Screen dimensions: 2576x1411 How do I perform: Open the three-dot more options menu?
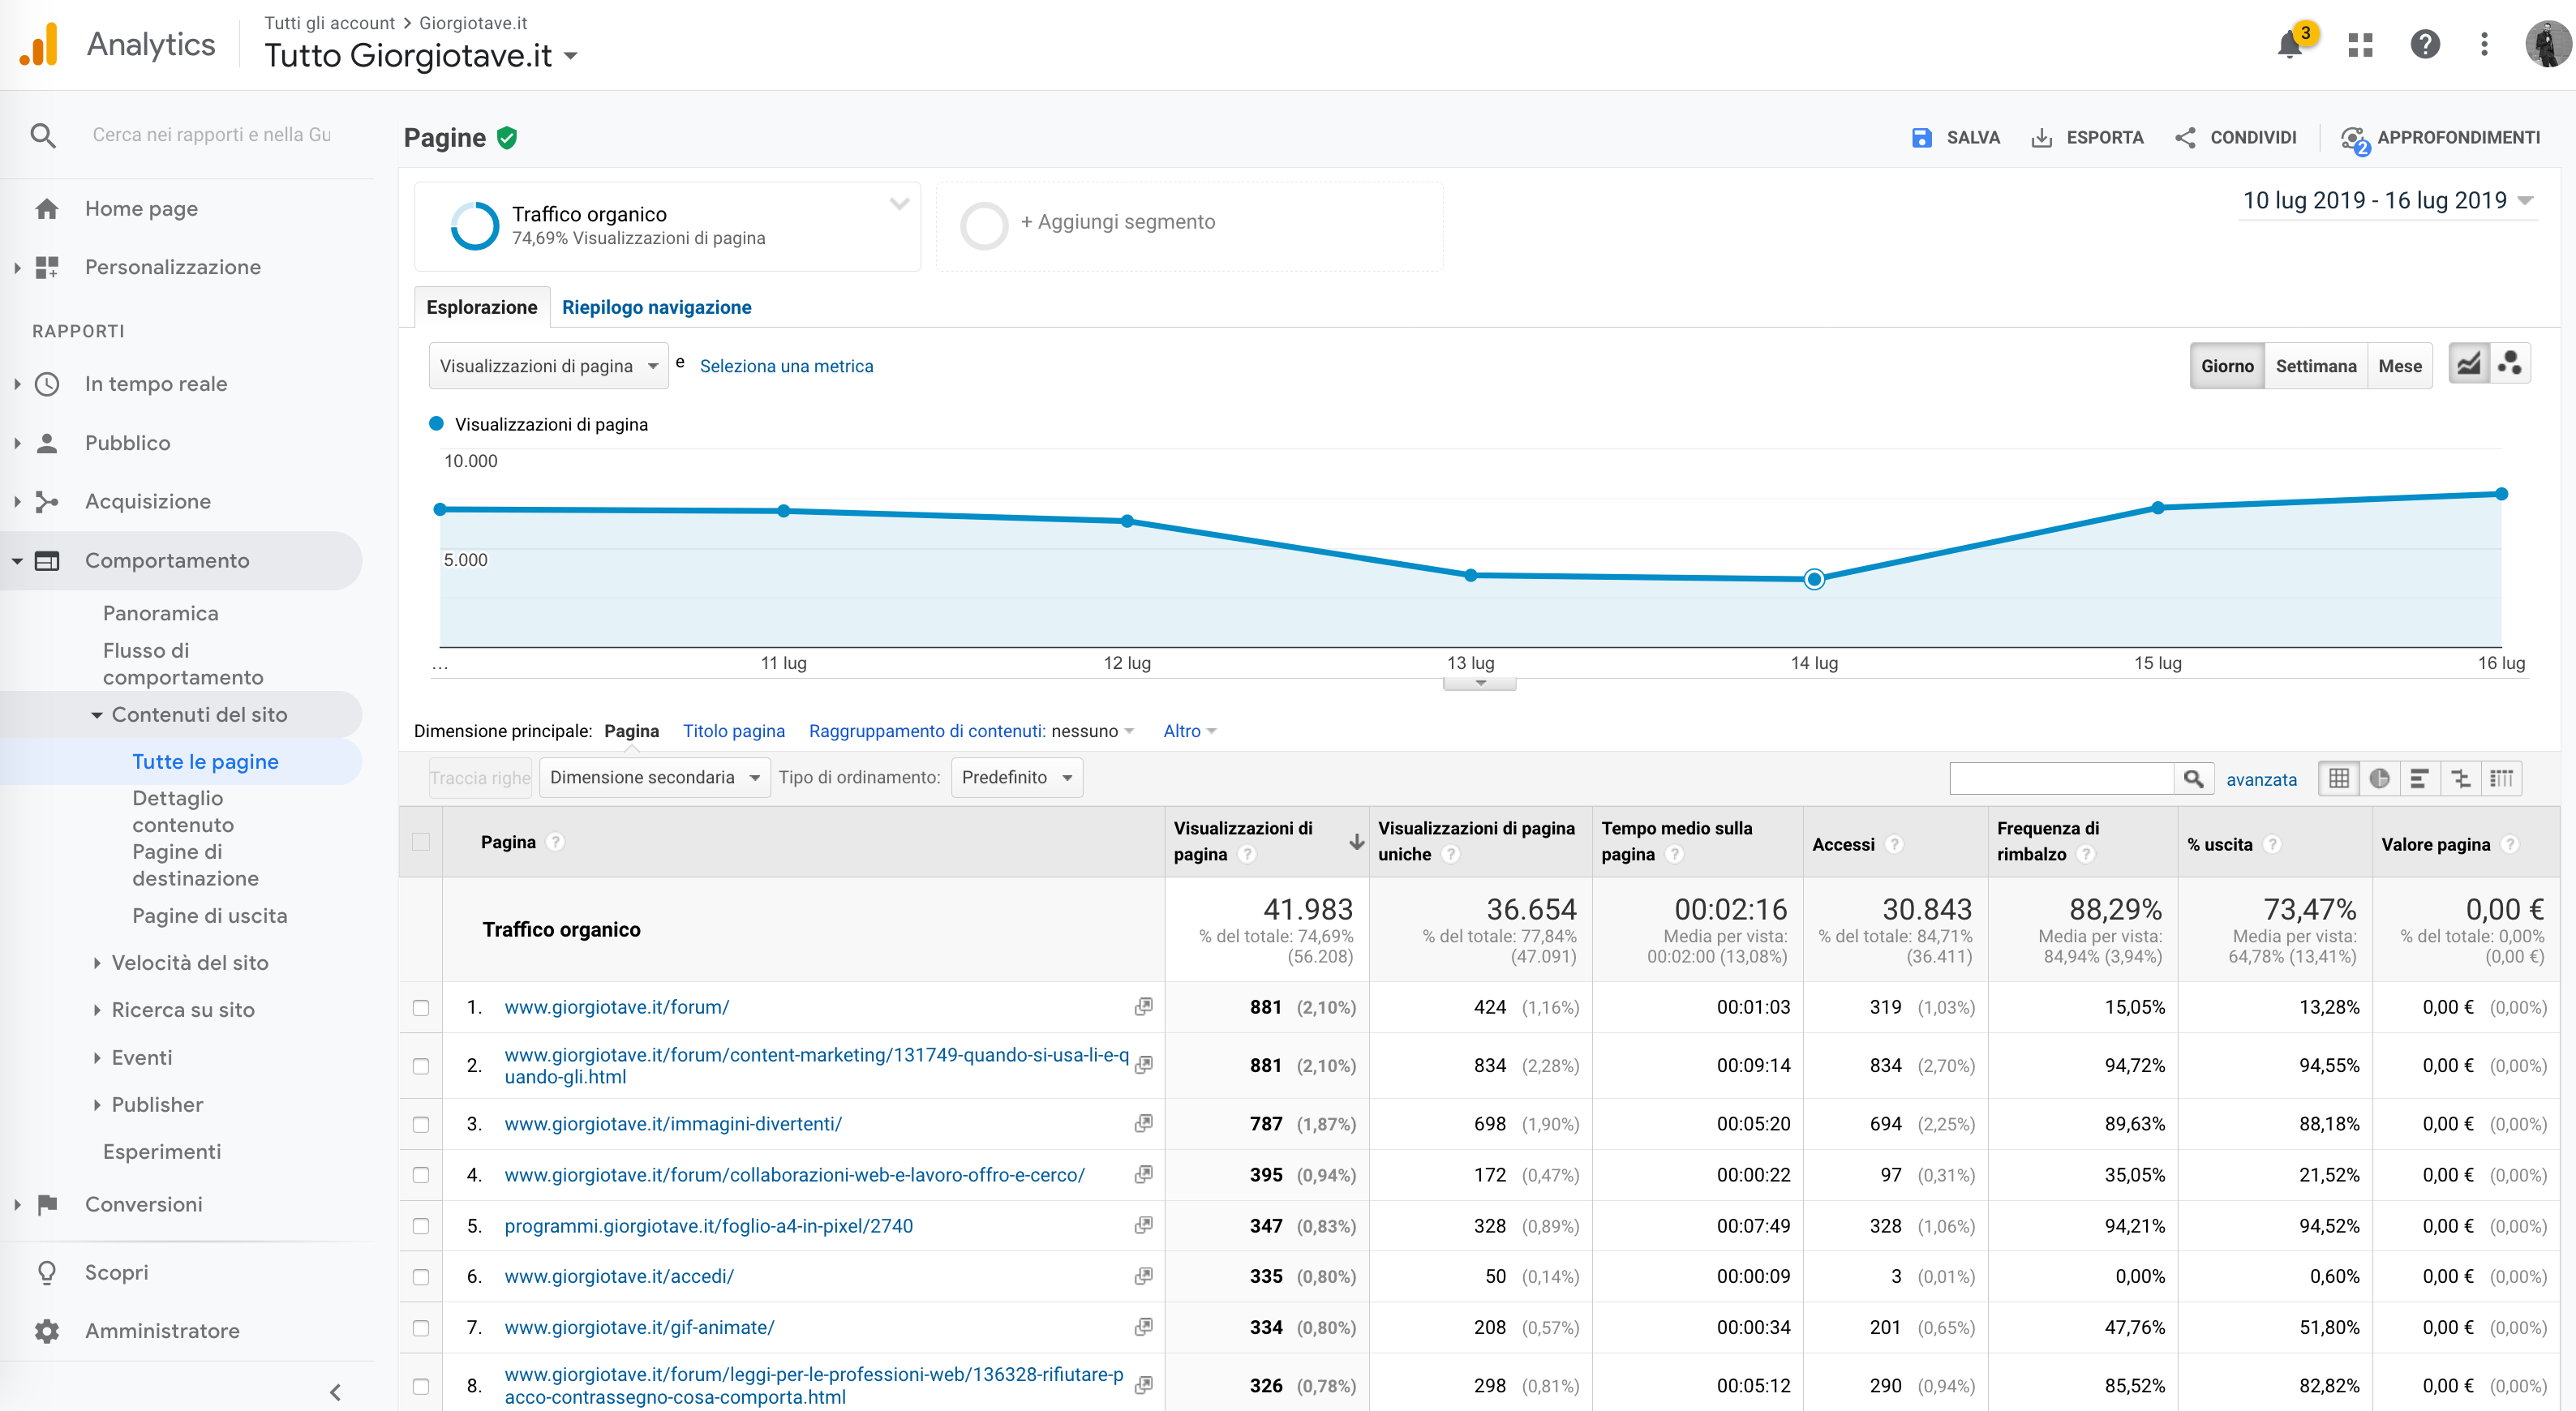[2484, 45]
